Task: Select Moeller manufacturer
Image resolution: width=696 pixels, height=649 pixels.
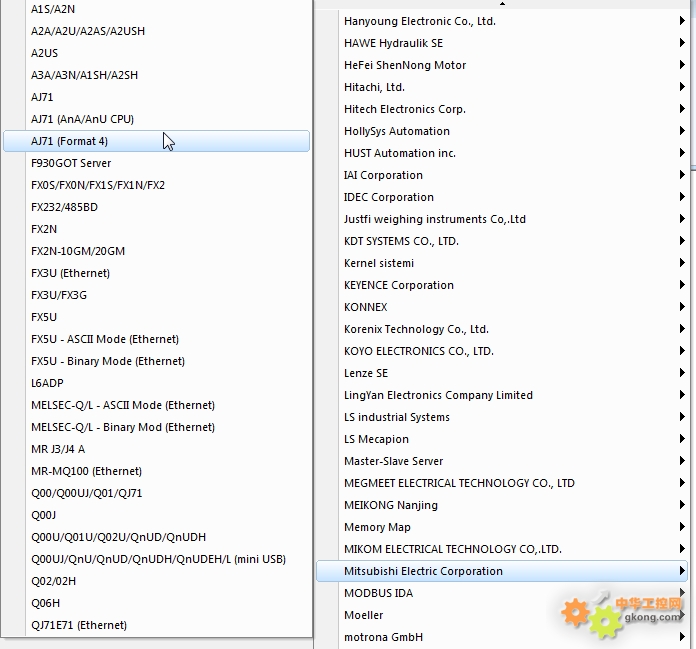Action: (x=502, y=615)
